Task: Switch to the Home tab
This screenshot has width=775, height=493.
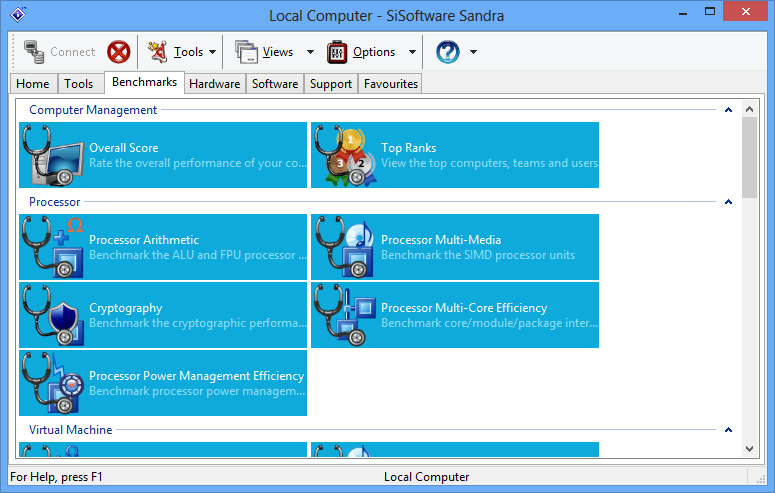Action: click(x=33, y=84)
